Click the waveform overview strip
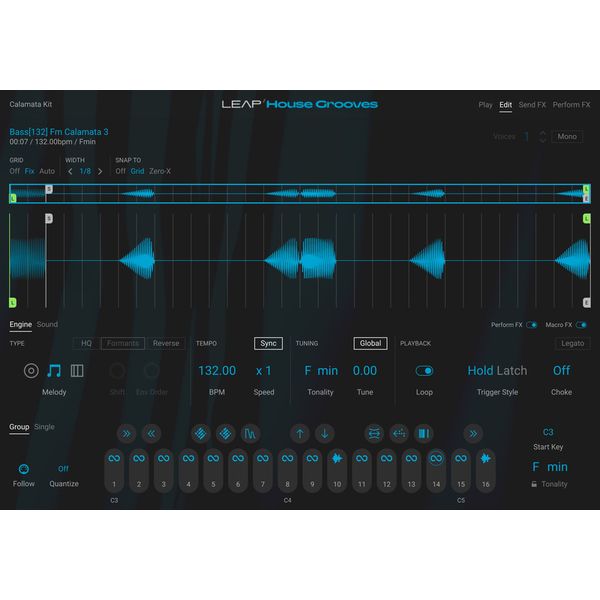 click(x=300, y=194)
